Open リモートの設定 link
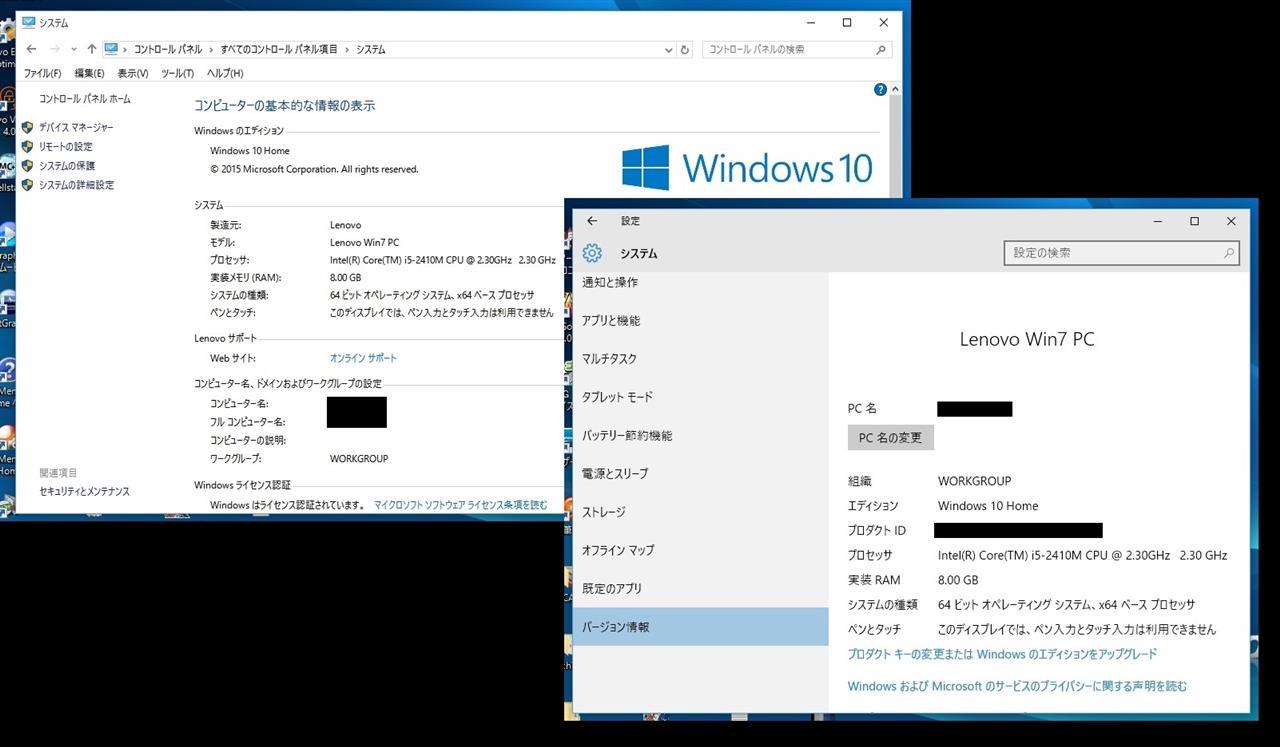The width and height of the screenshot is (1280, 747). click(66, 146)
